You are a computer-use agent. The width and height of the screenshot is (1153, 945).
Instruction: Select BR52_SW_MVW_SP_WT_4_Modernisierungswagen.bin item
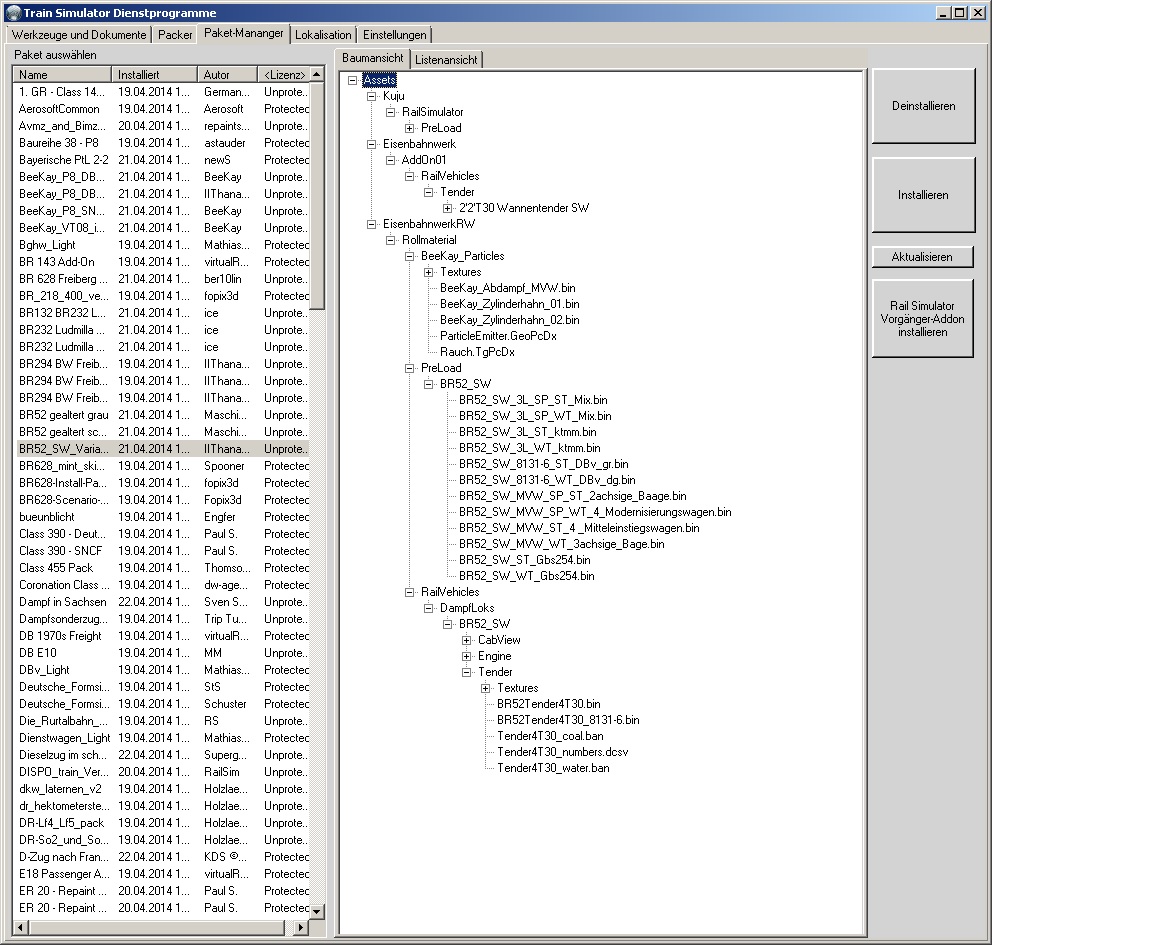tap(595, 512)
